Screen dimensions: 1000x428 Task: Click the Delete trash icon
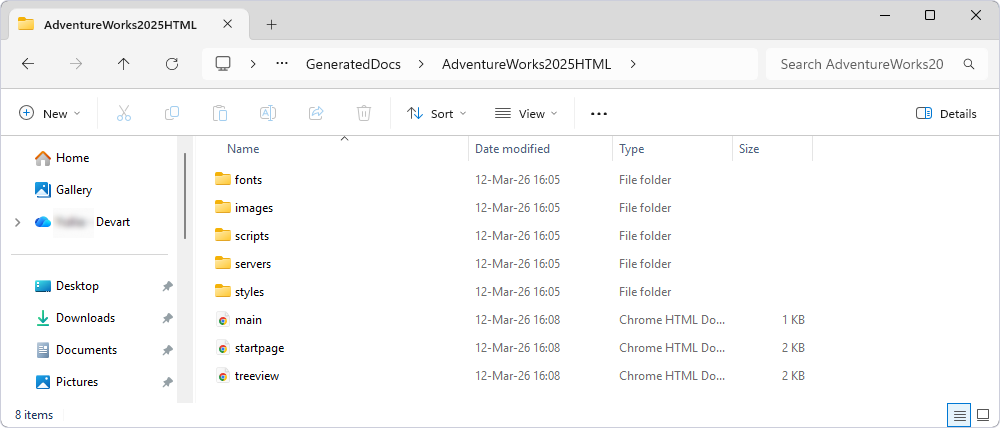364,114
